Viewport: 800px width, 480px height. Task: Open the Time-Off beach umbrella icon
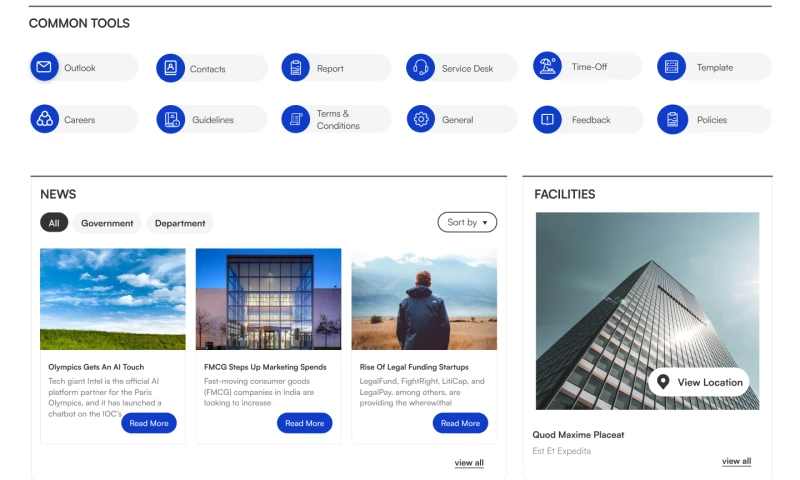pyautogui.click(x=547, y=66)
